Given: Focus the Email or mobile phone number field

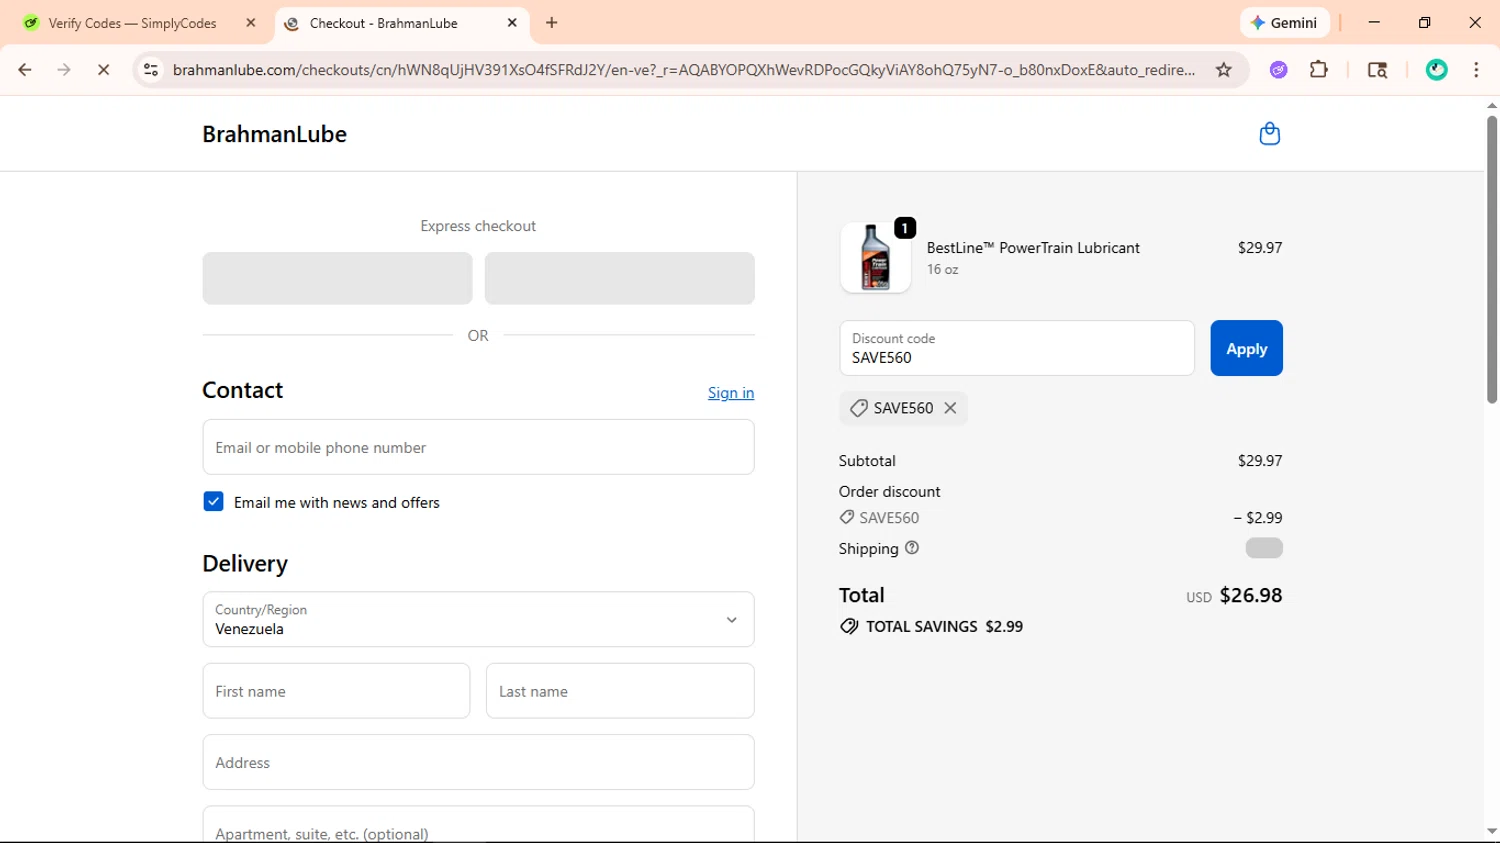Looking at the screenshot, I should (x=478, y=447).
